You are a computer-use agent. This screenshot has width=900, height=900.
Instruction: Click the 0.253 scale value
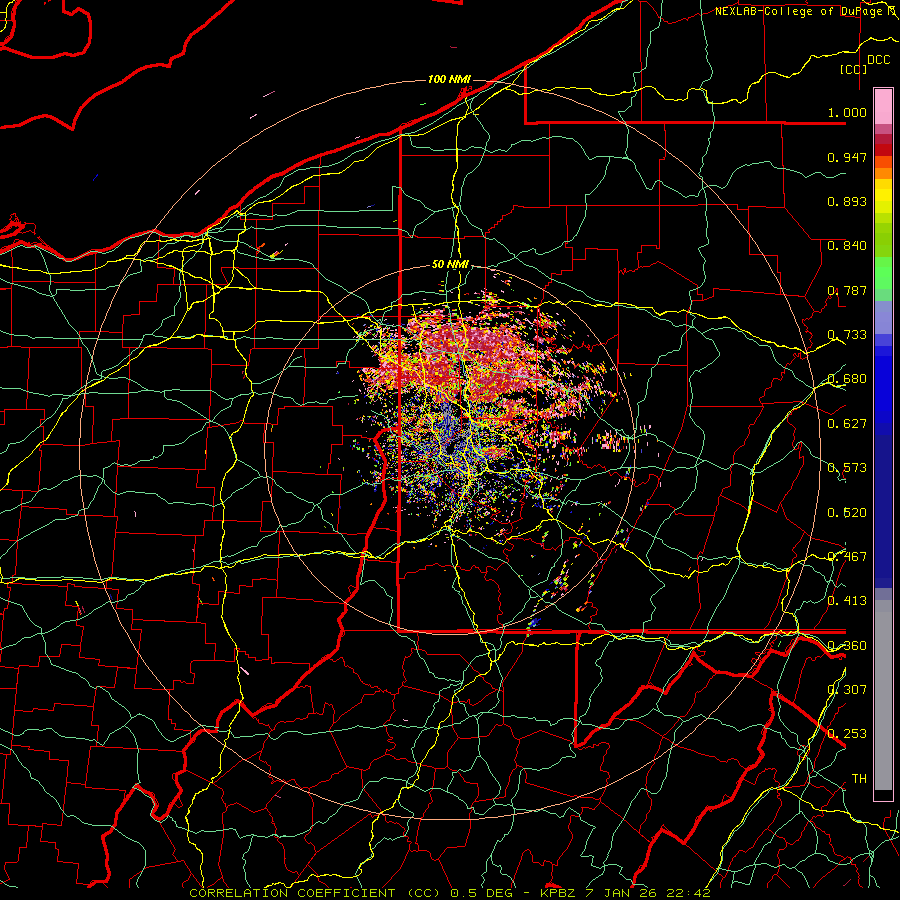pos(847,734)
